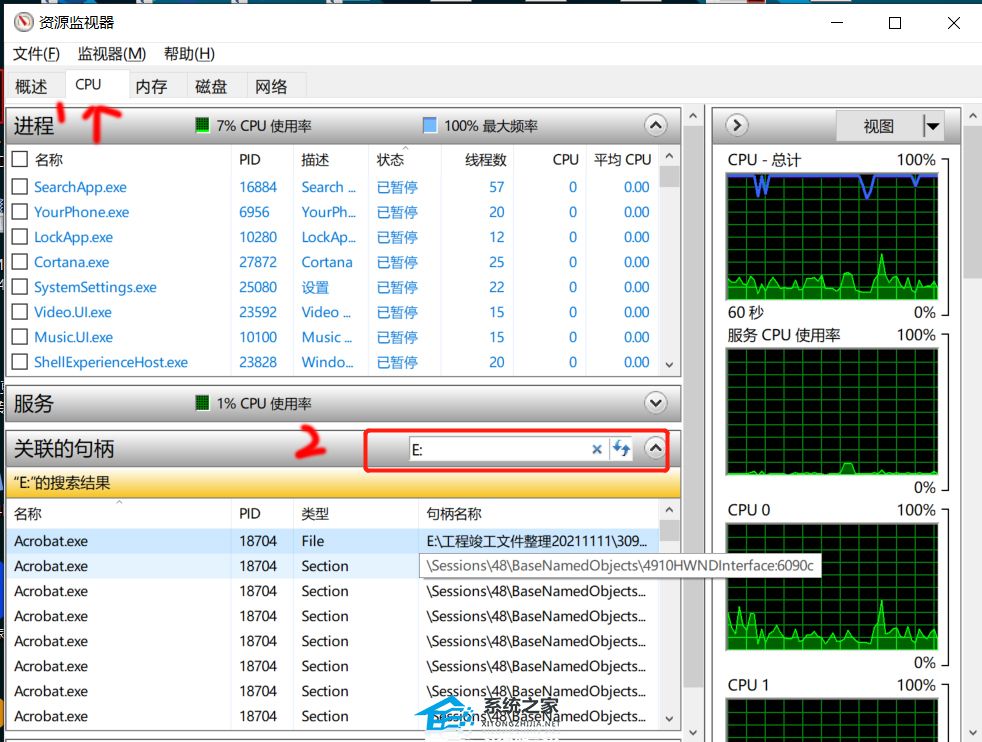The width and height of the screenshot is (982, 742).
Task: Collapse the 进程 section chevron
Action: click(x=656, y=125)
